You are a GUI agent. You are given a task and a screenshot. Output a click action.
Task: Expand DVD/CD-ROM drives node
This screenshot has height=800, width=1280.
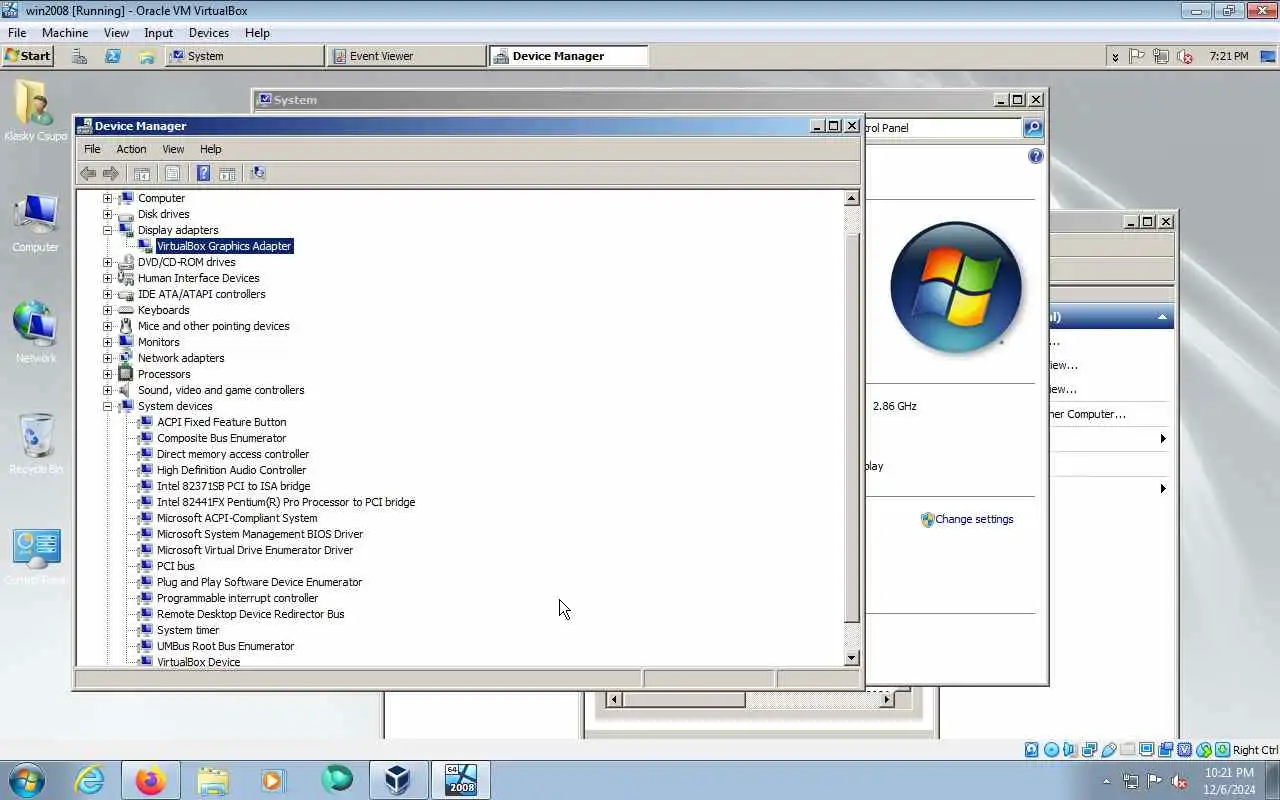(108, 262)
